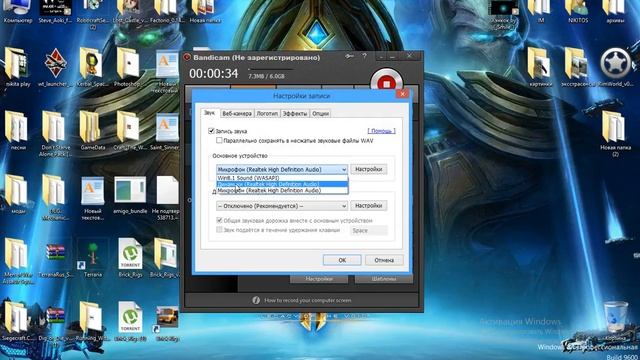The height and width of the screenshot is (360, 640).
Task: Click the info icon beside How to record
Action: (x=256, y=300)
